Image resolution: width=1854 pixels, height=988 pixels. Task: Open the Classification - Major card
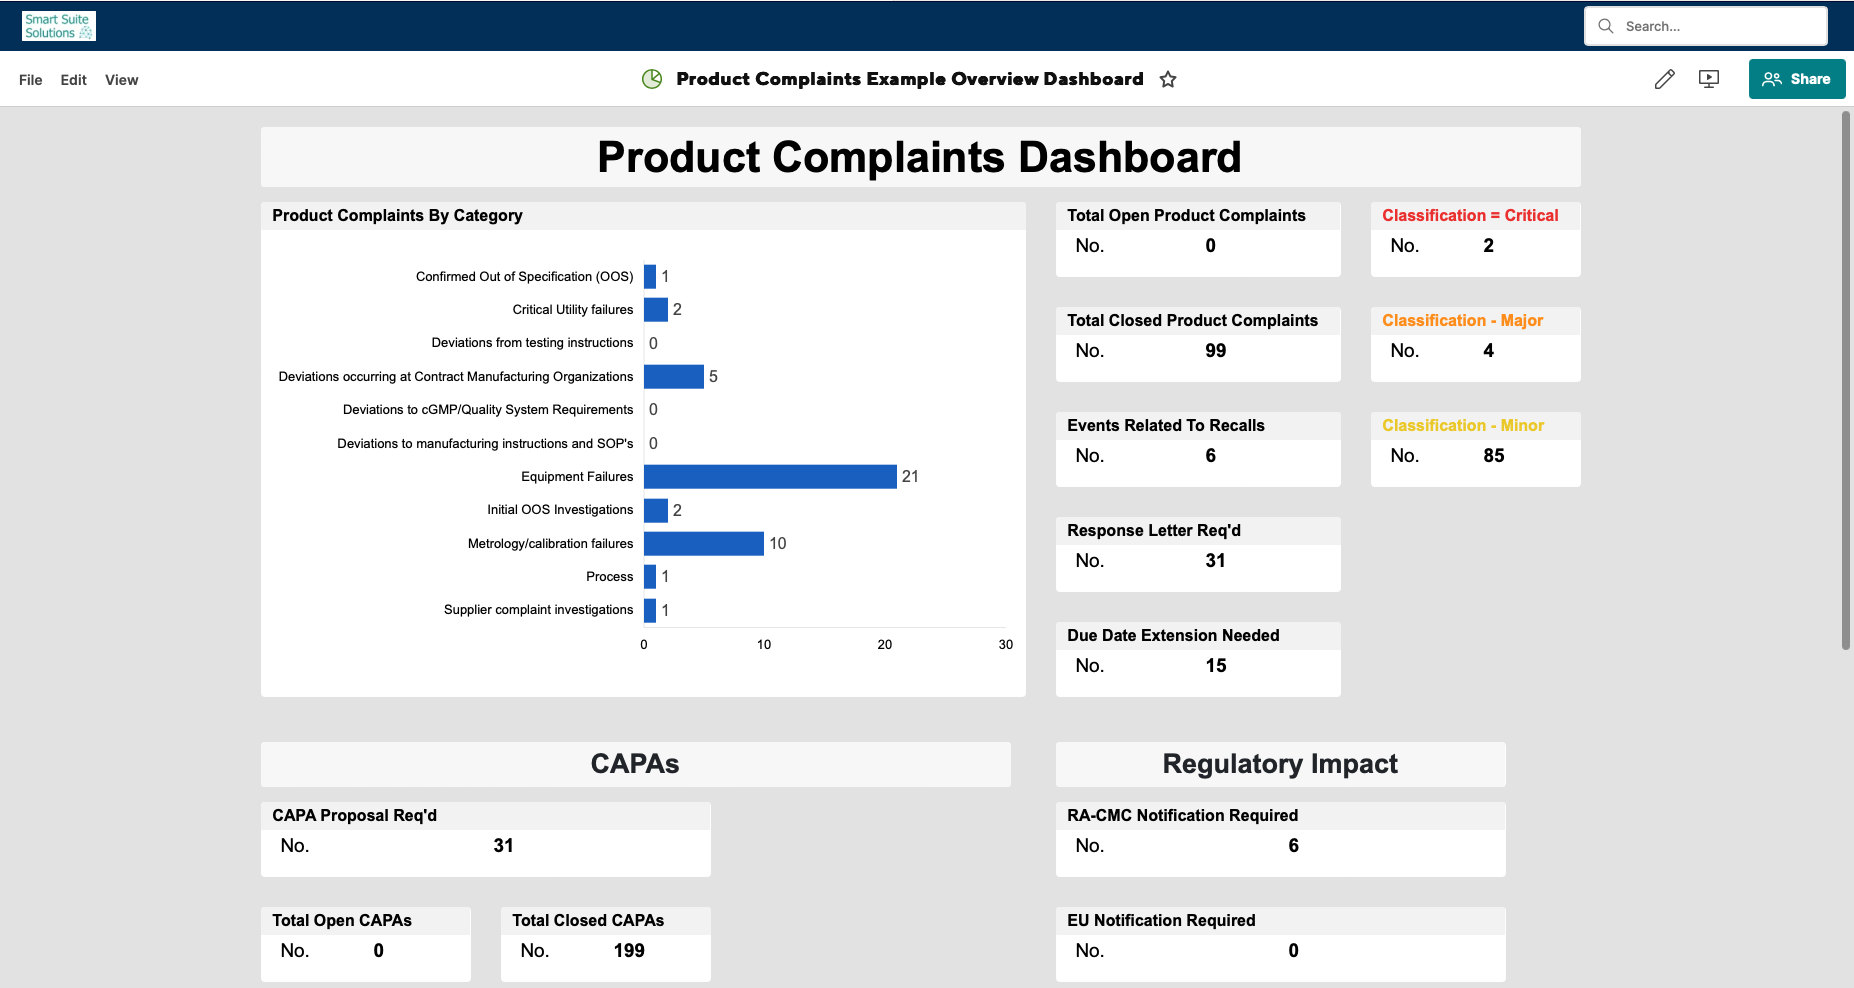click(1475, 345)
